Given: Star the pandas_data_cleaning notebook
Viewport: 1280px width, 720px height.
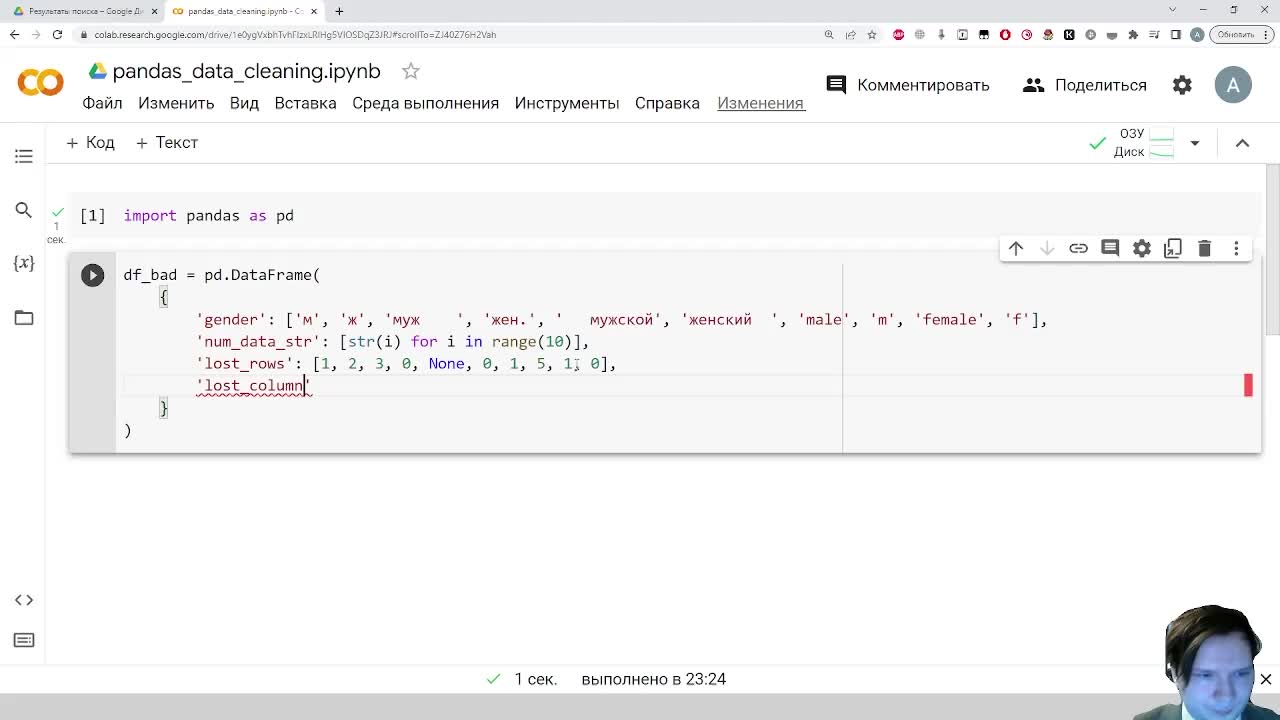Looking at the screenshot, I should pyautogui.click(x=410, y=71).
